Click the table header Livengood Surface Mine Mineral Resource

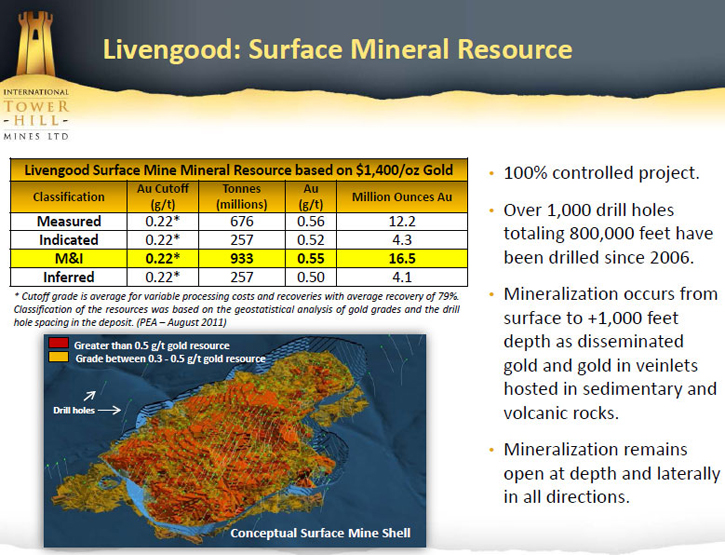click(x=239, y=170)
